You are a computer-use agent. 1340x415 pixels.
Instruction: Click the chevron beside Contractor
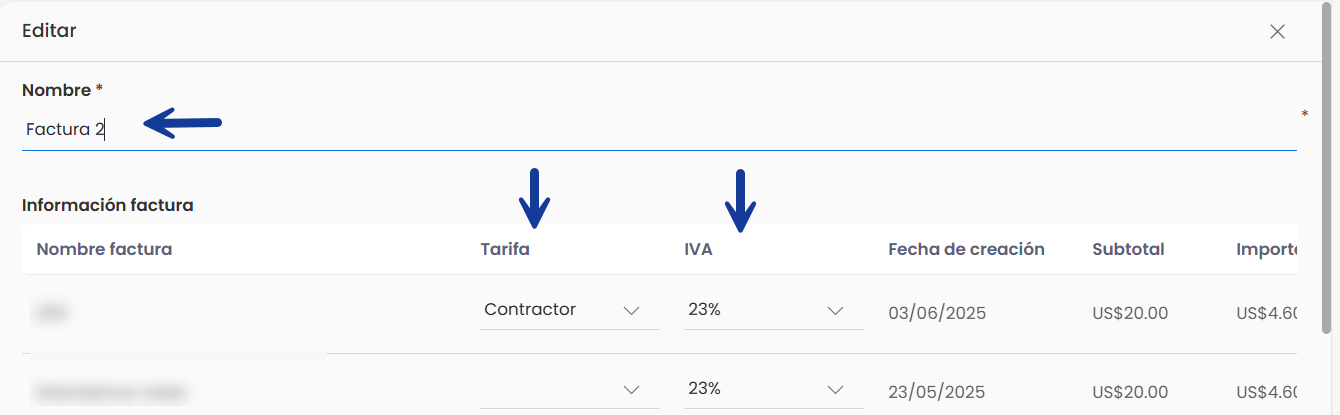click(632, 311)
